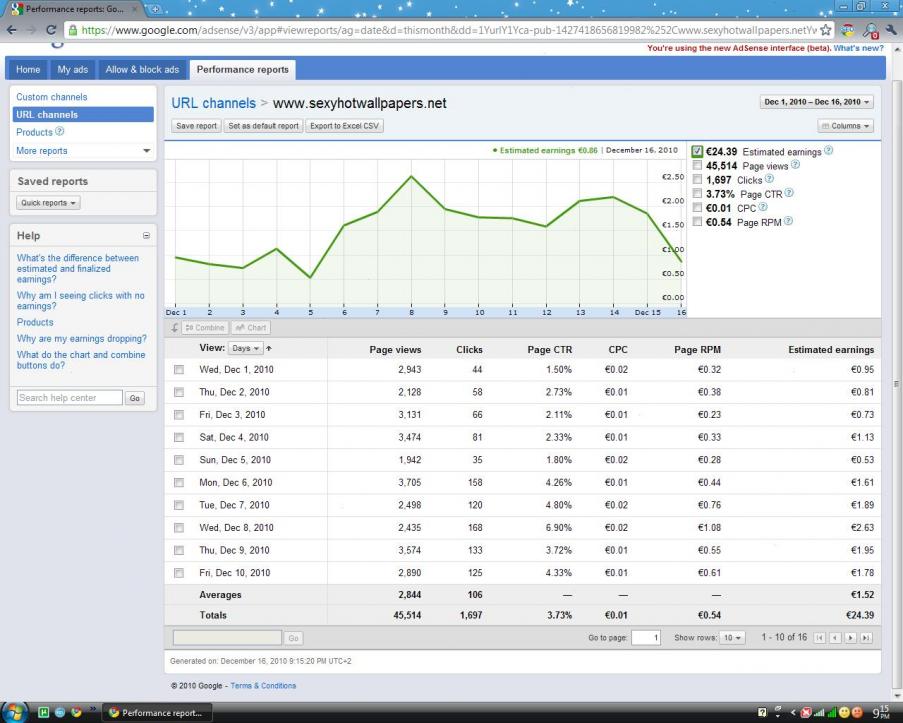Enable the Page views chart checkbox
The height and width of the screenshot is (723, 903).
697,165
